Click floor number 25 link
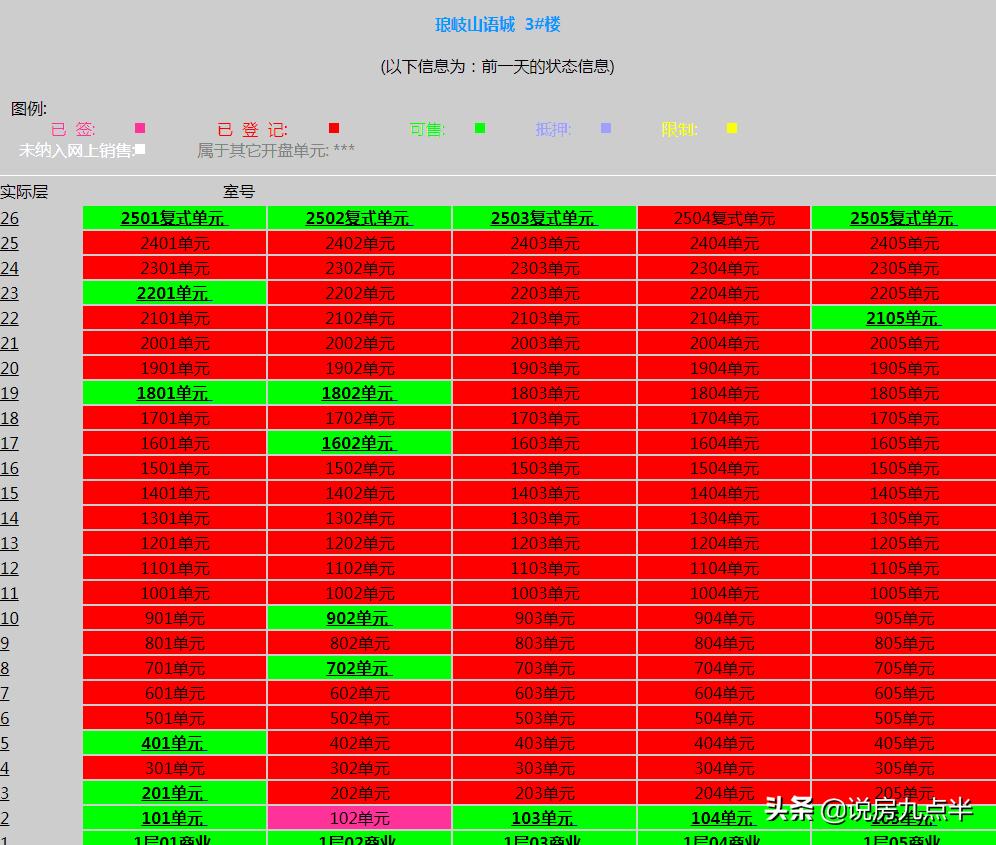The height and width of the screenshot is (845, 996). pos(10,243)
